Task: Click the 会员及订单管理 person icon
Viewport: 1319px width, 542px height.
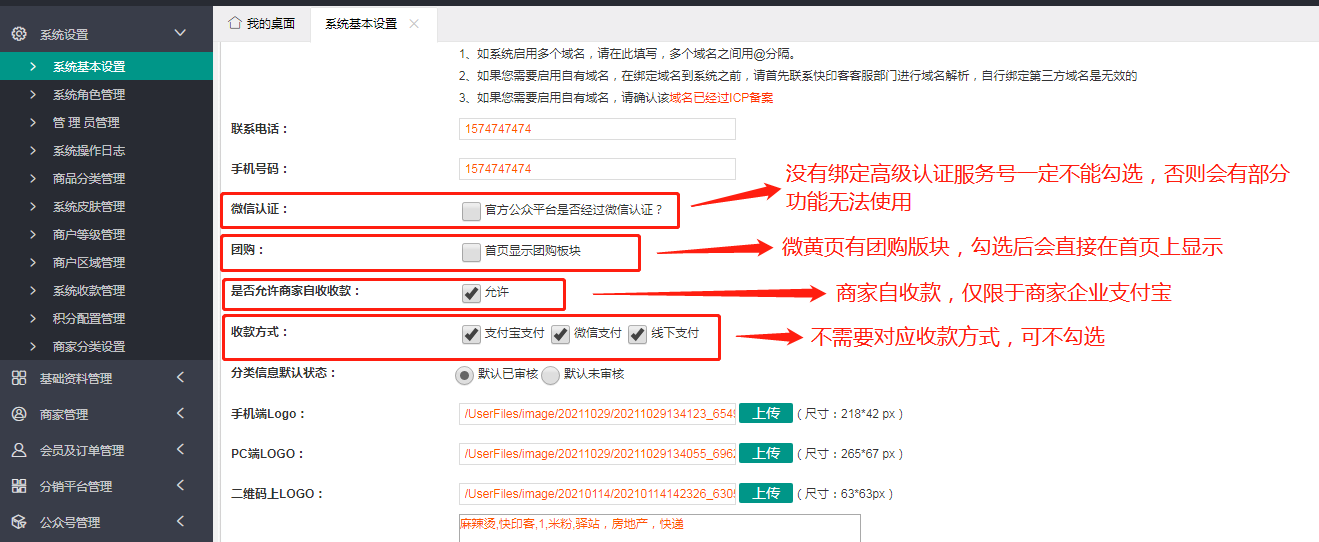Action: pos(18,450)
